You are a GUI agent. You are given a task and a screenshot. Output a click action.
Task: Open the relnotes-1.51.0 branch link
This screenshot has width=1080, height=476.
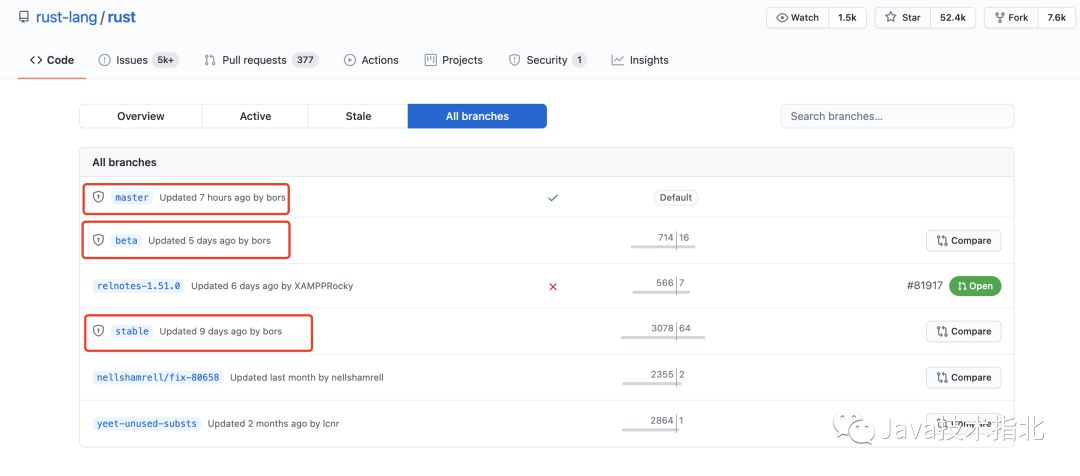click(138, 286)
